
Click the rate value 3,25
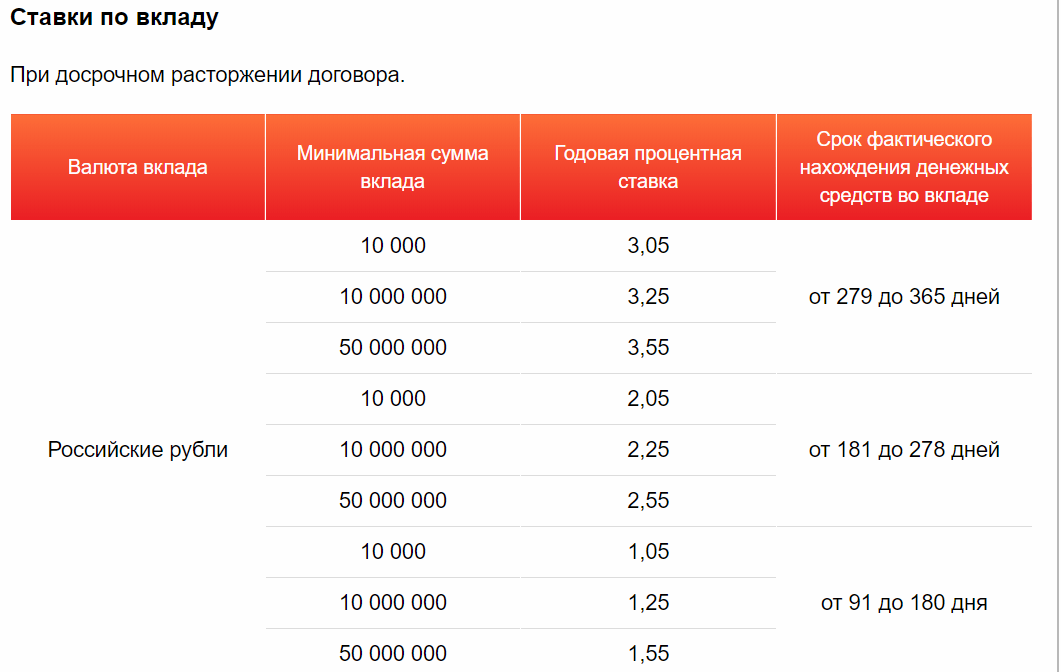point(648,296)
